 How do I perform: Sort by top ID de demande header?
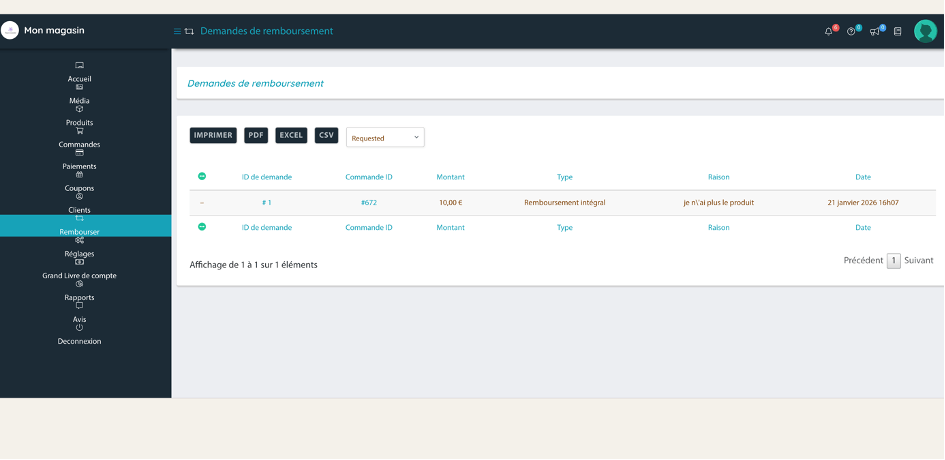tap(266, 177)
